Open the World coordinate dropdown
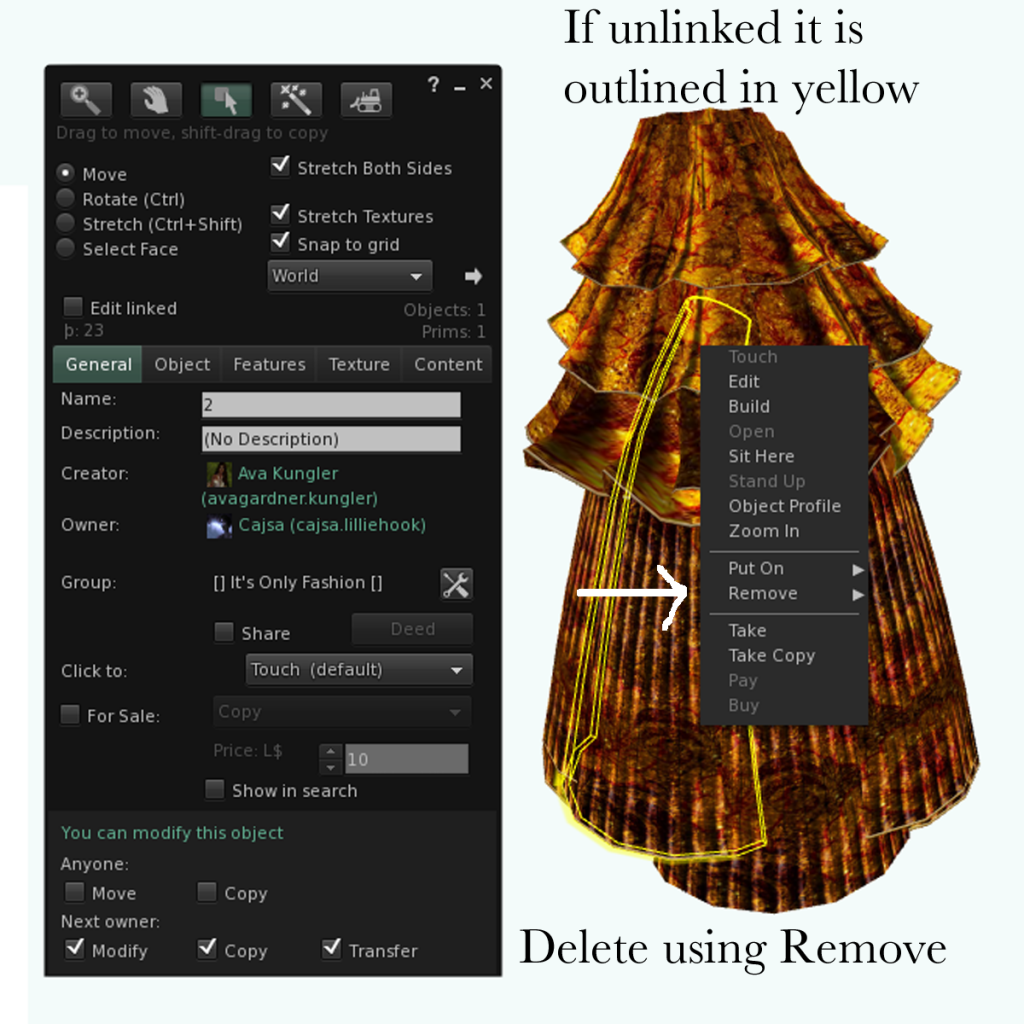Viewport: 1024px width, 1024px height. 349,276
